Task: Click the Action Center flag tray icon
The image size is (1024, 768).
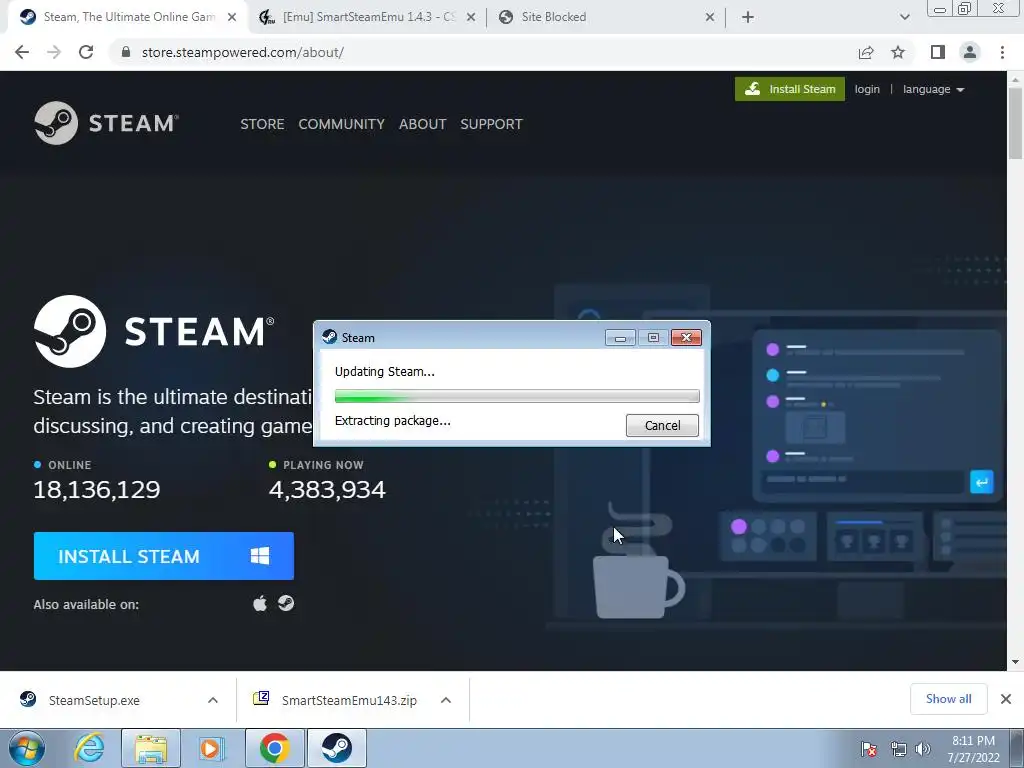Action: pyautogui.click(x=869, y=749)
